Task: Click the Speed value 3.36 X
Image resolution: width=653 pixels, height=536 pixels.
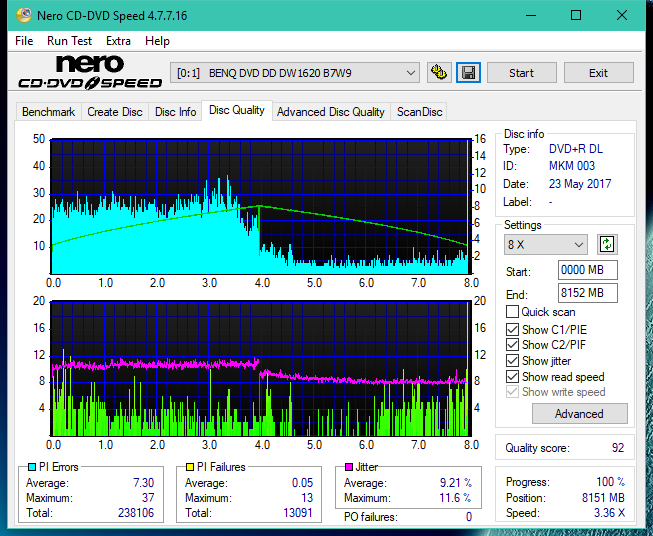Action: point(609,513)
